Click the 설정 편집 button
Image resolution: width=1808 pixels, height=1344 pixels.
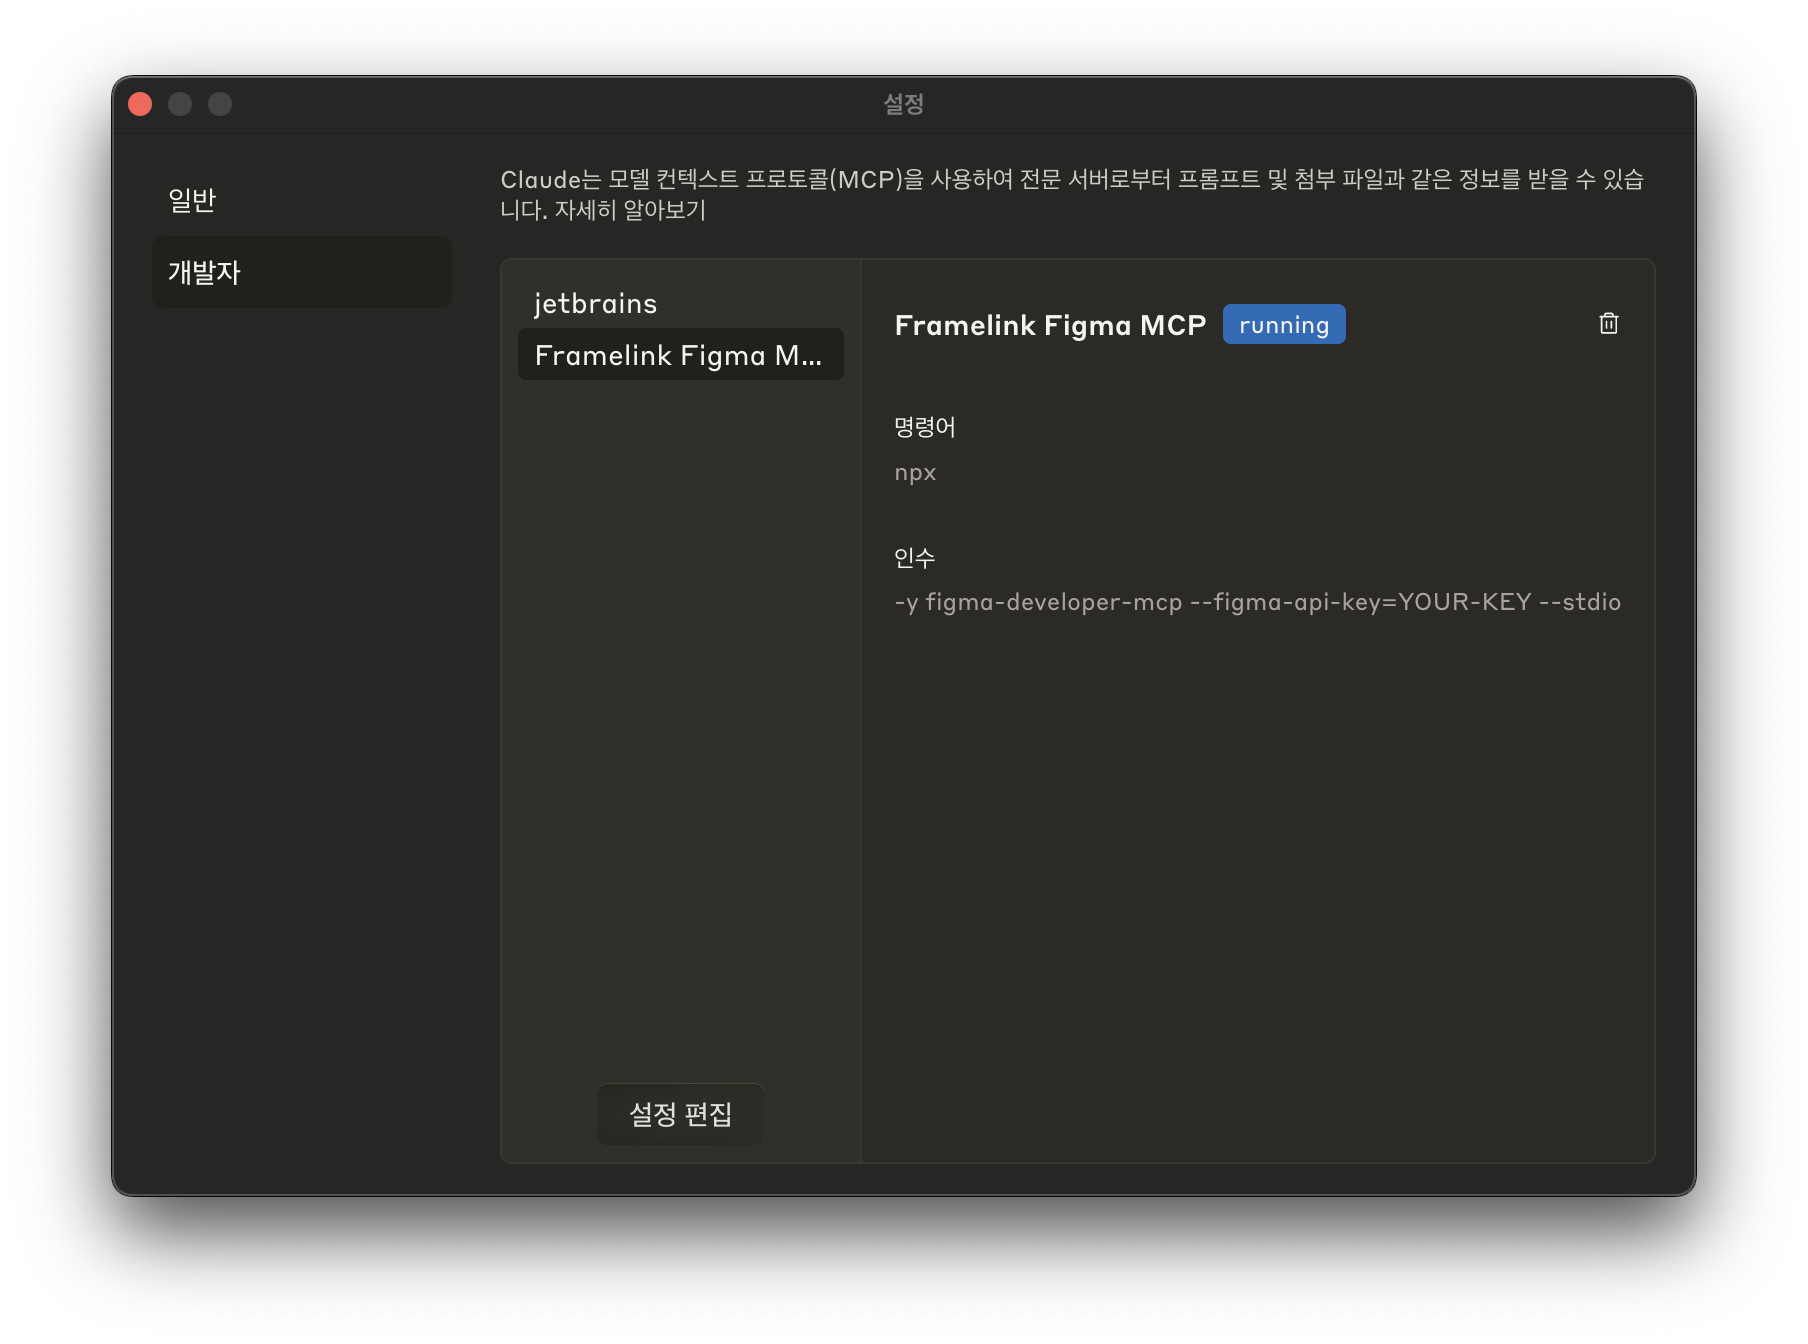point(680,1114)
